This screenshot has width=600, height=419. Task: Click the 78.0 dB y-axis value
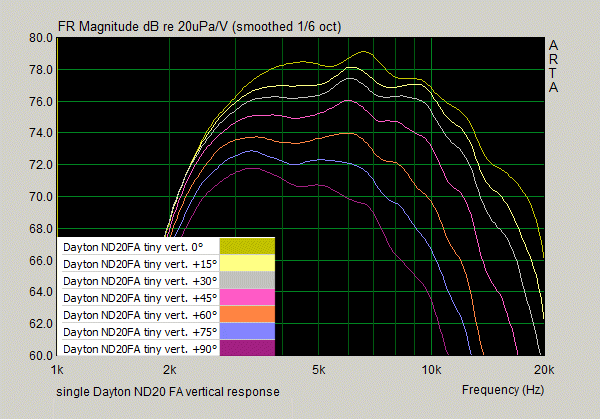[x=41, y=70]
